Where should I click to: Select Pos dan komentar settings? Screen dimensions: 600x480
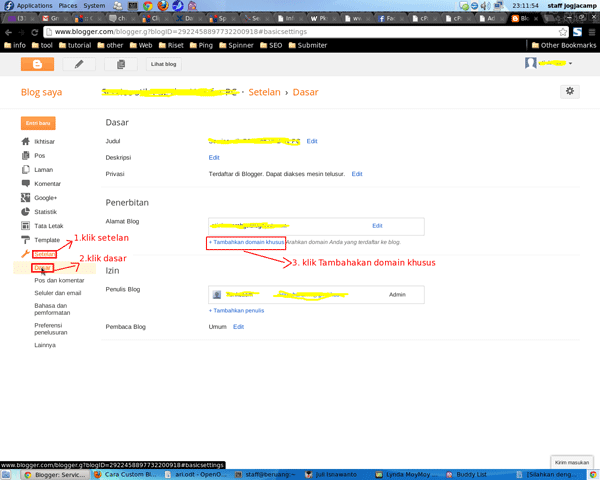pos(59,281)
